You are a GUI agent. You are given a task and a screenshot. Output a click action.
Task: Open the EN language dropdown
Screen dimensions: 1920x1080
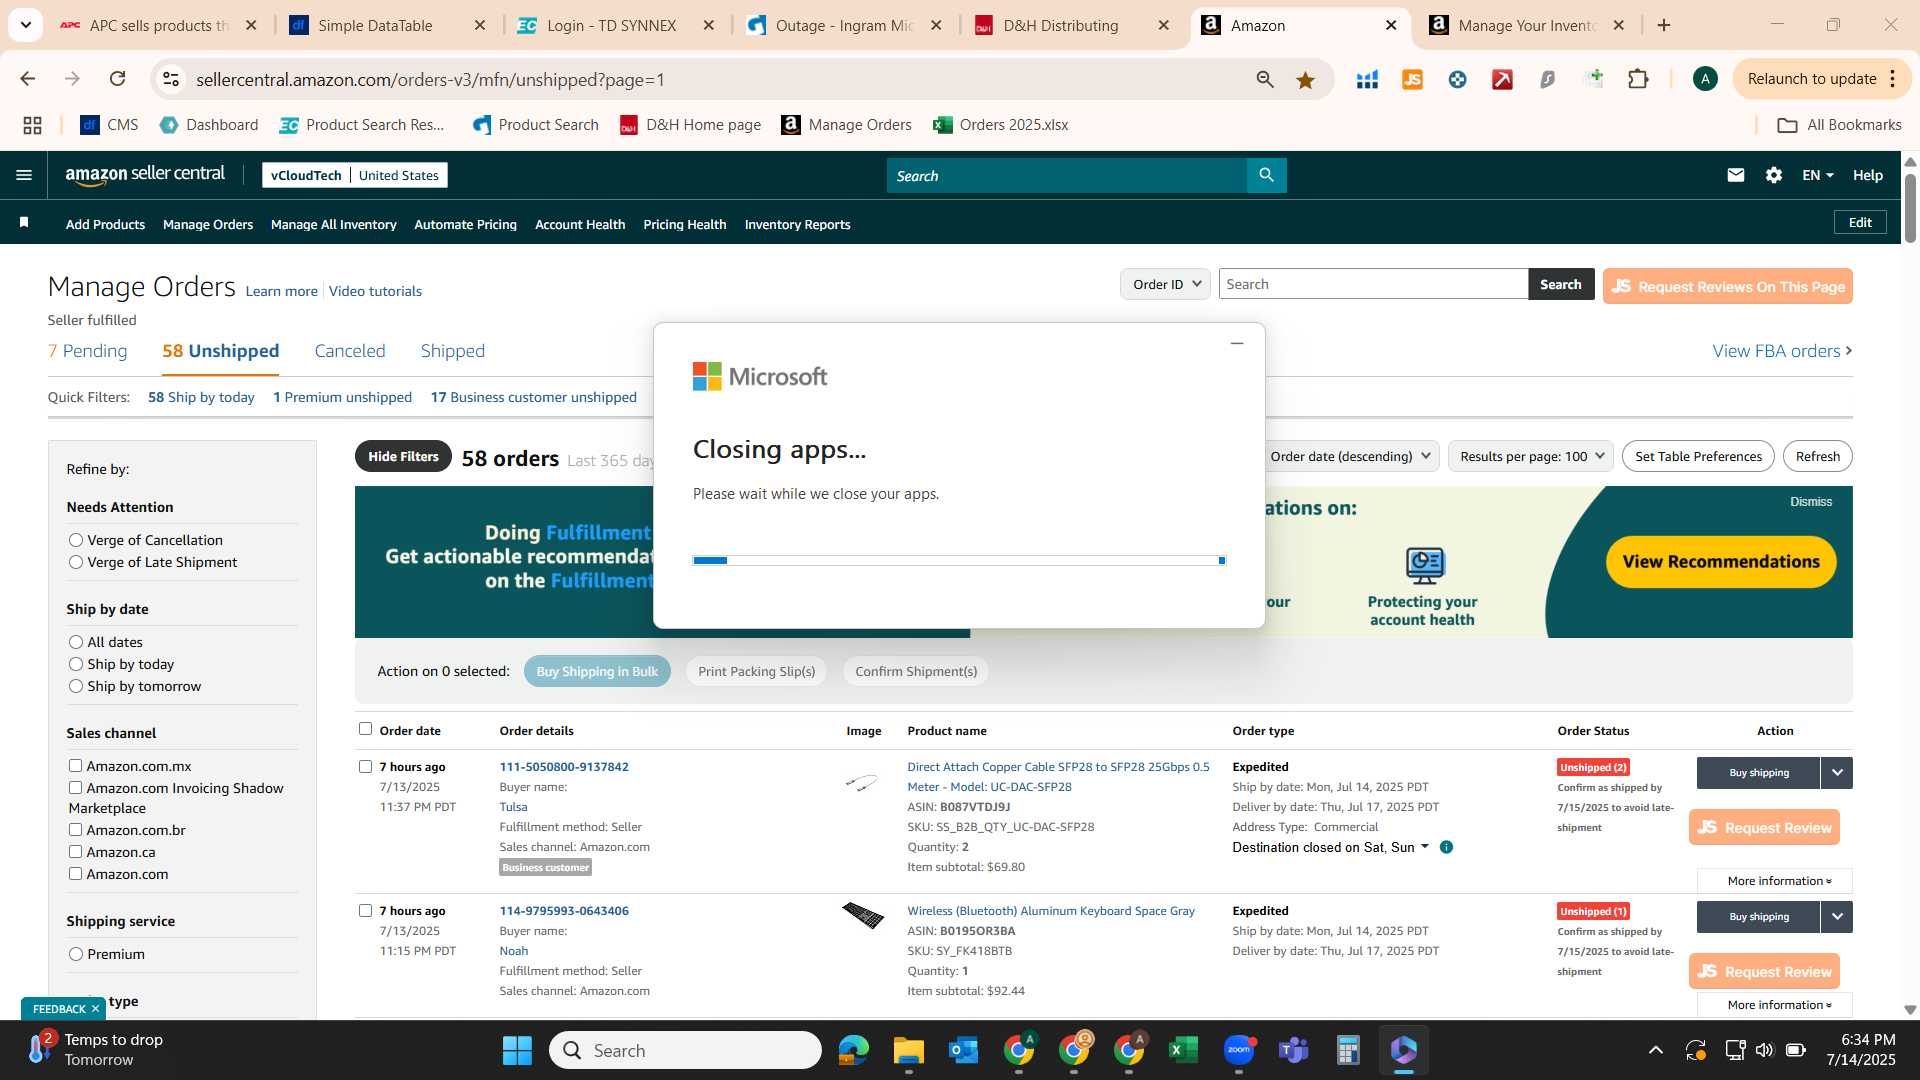click(x=1818, y=175)
